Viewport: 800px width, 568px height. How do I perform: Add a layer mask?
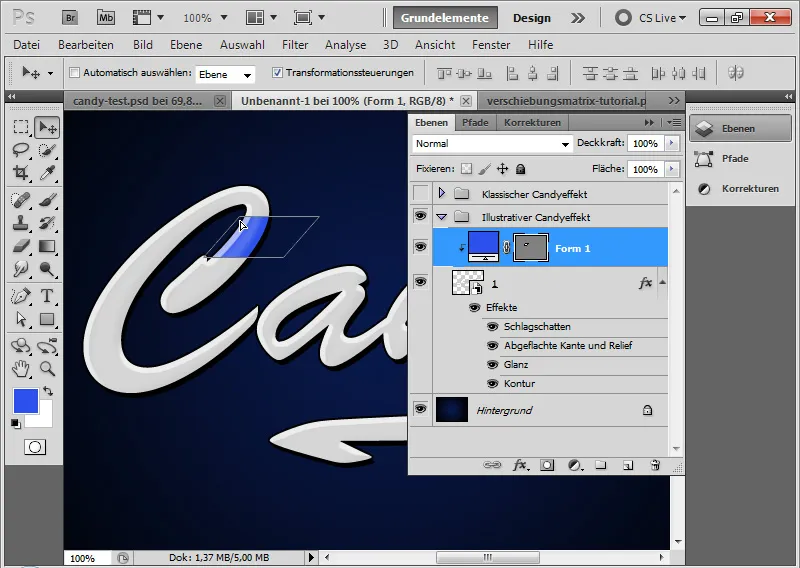[x=546, y=465]
